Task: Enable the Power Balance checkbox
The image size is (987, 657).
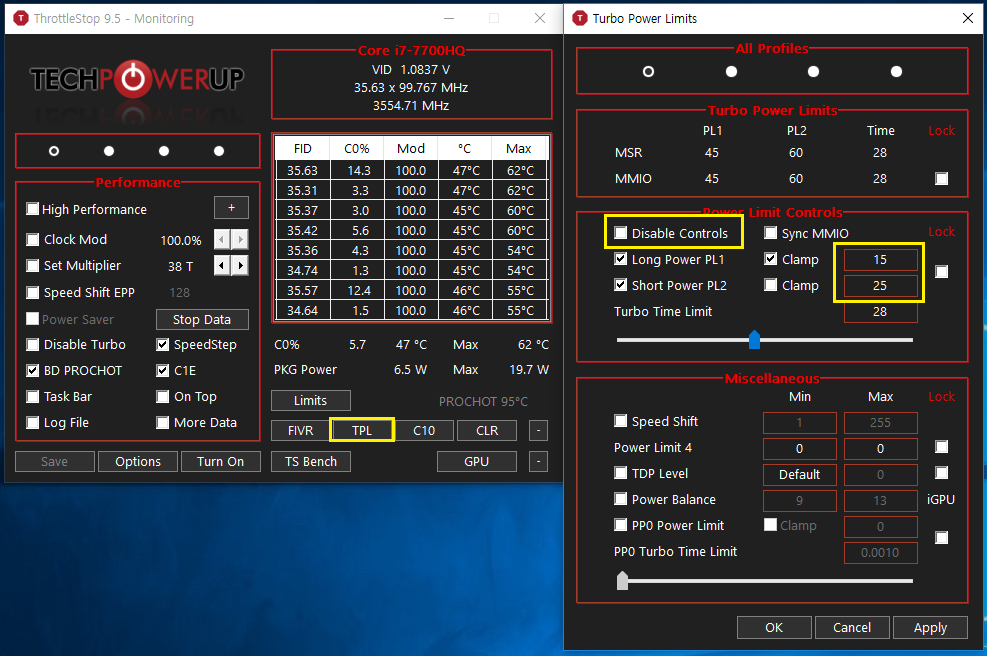Action: tap(621, 499)
